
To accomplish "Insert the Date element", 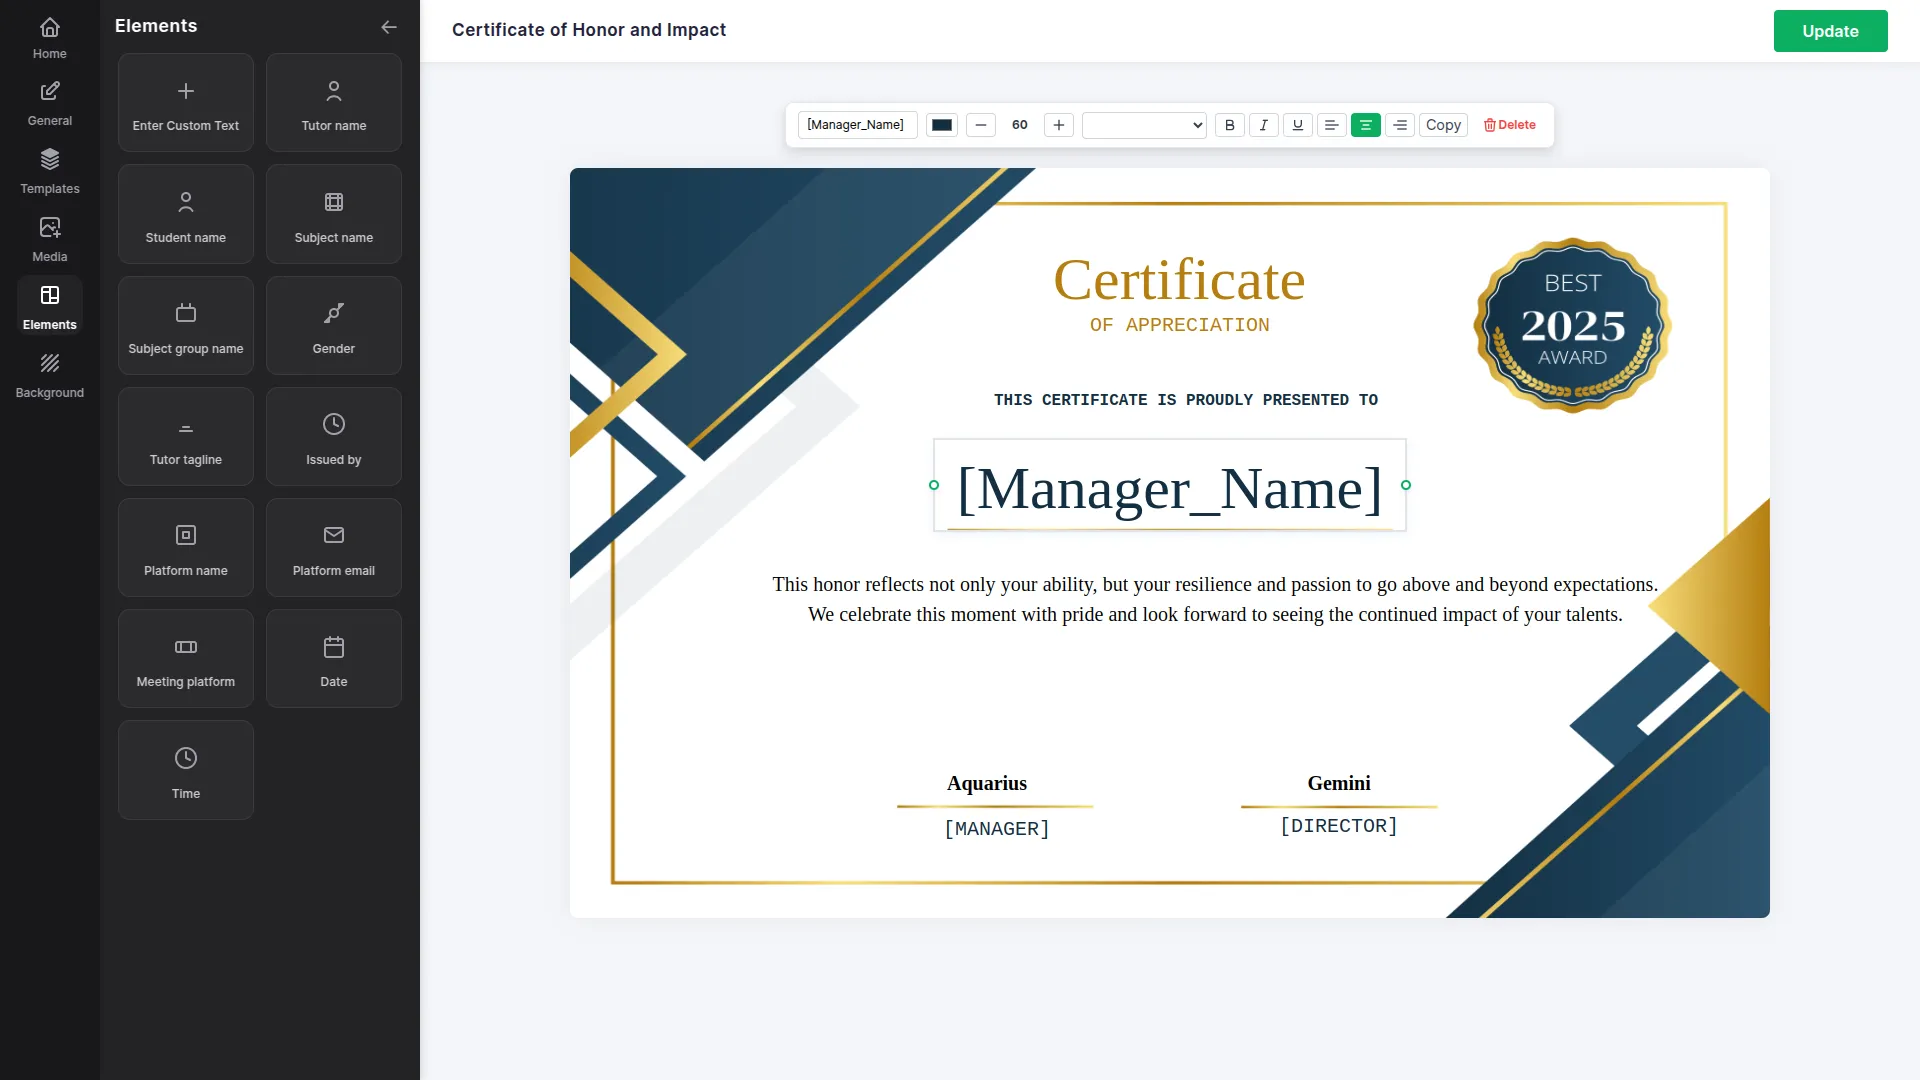I will pyautogui.click(x=334, y=658).
